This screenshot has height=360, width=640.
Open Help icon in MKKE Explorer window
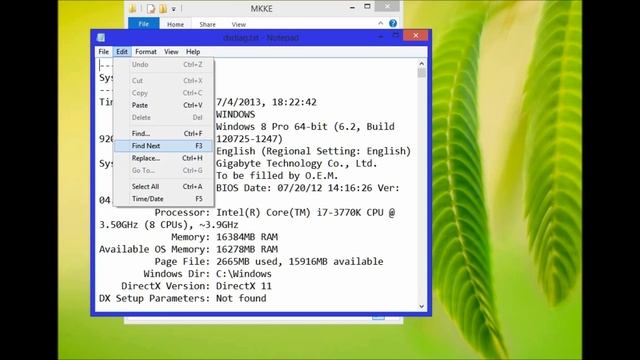pyautogui.click(x=393, y=23)
